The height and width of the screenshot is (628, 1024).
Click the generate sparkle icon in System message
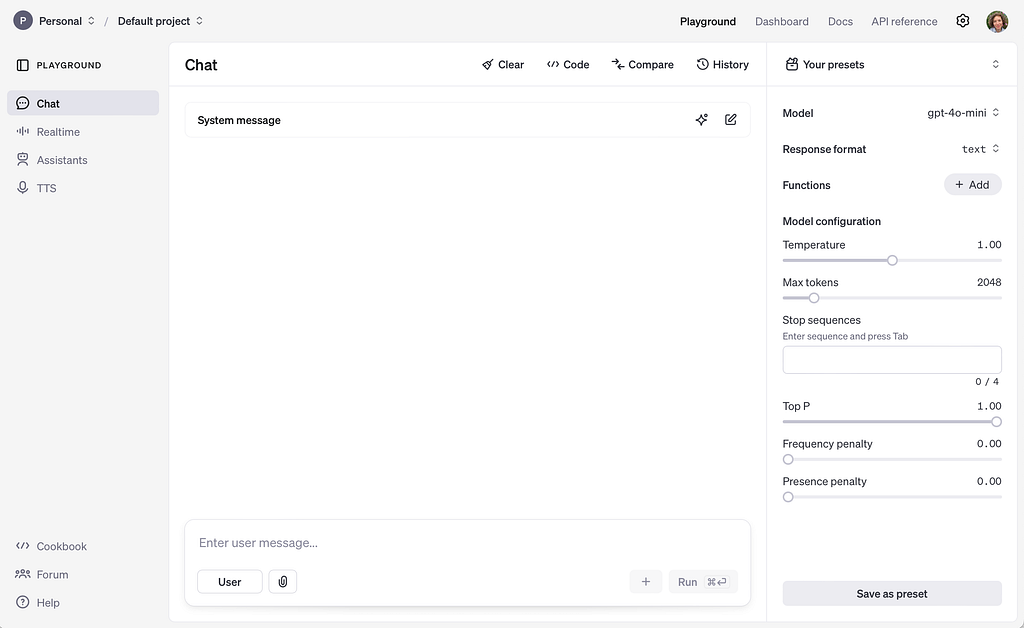701,119
